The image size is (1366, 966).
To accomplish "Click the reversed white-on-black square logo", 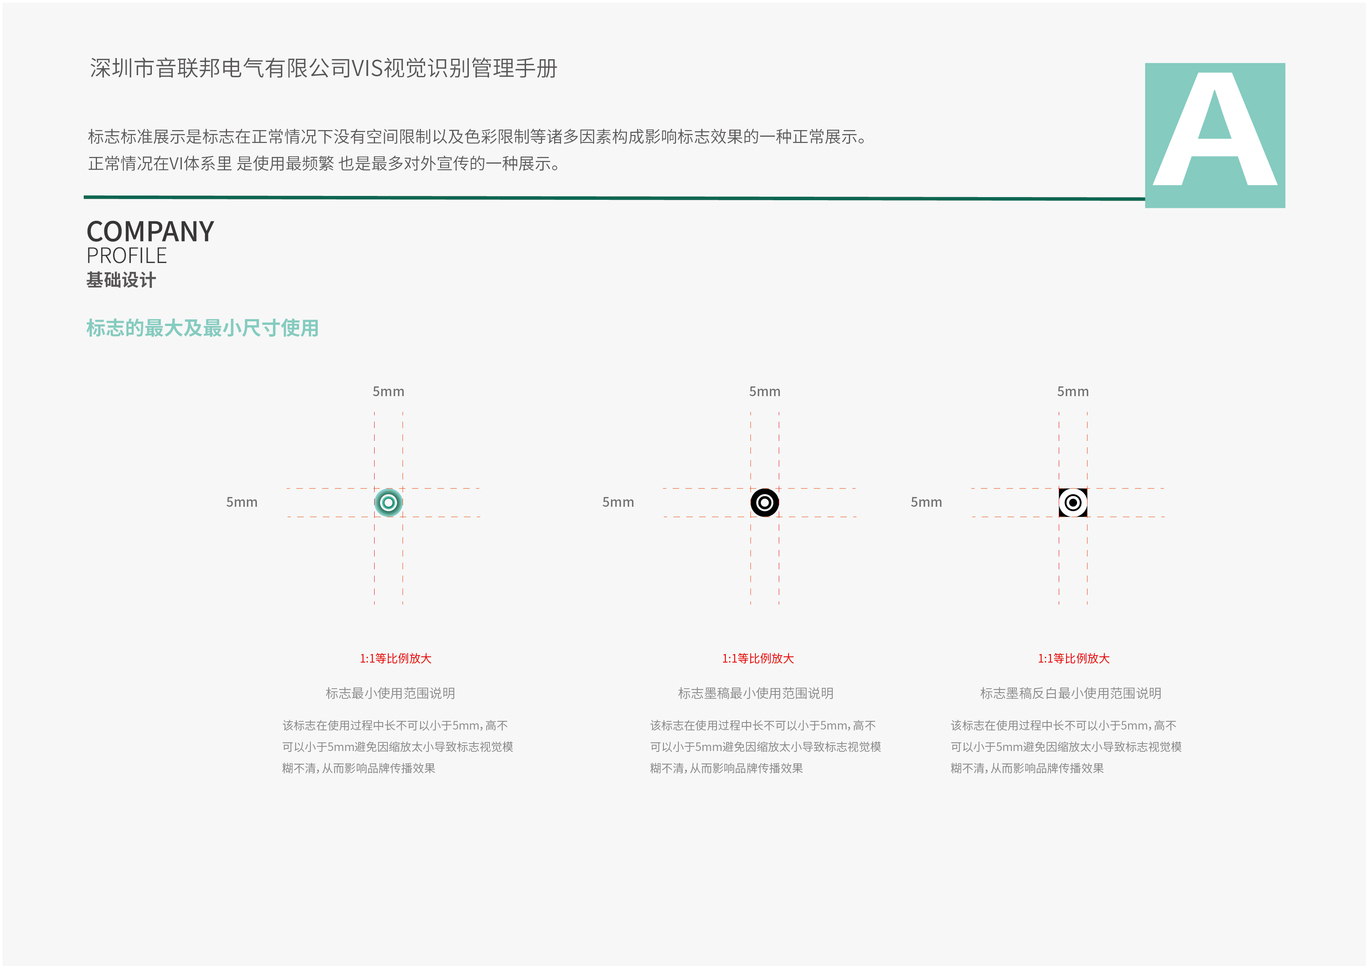I will coord(1073,503).
